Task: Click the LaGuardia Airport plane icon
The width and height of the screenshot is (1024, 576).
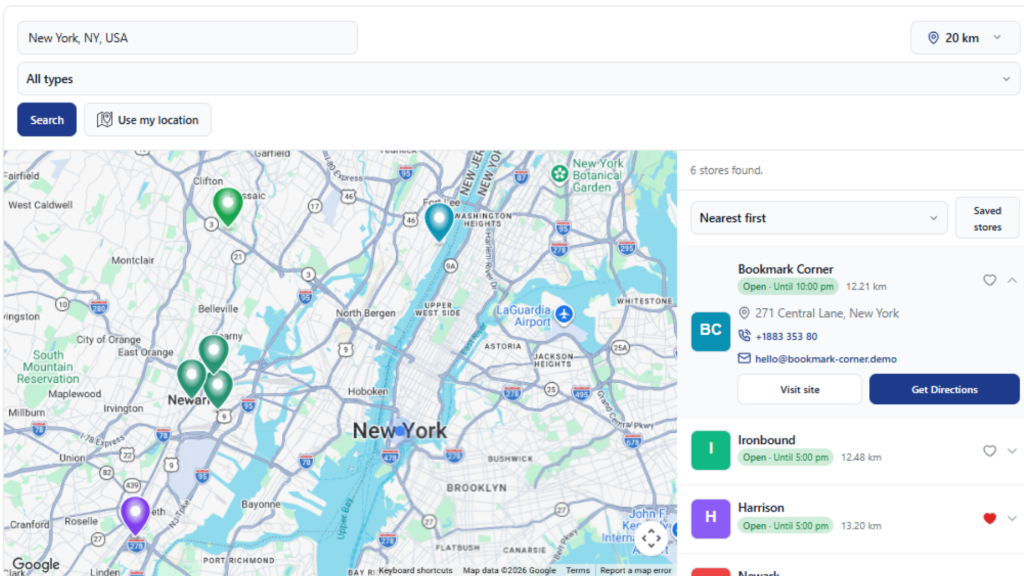Action: [564, 315]
